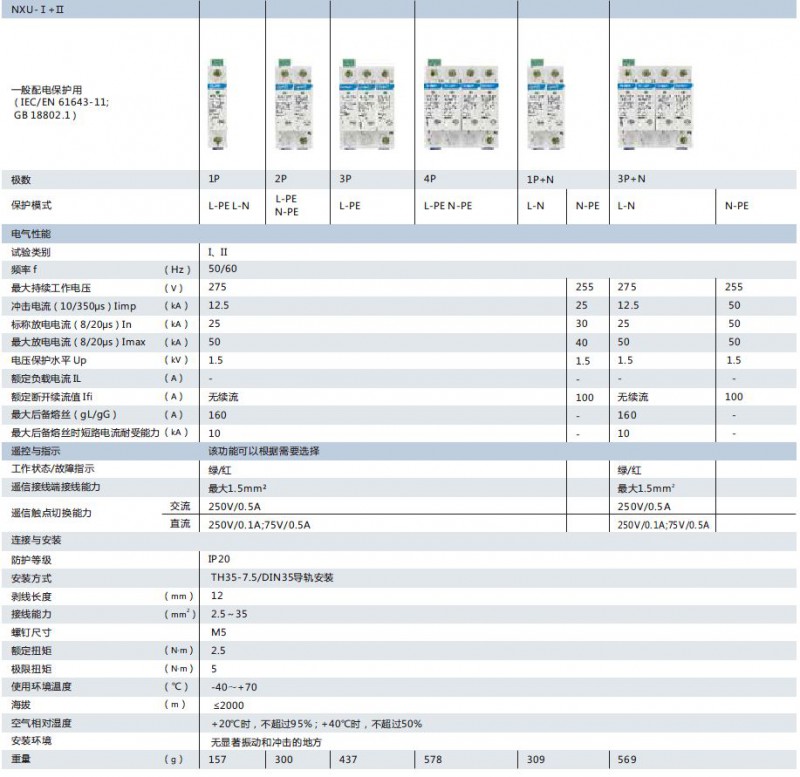Select the 4P surge protector product image
Image resolution: width=800 pixels, height=777 pixels.
pyautogui.click(x=463, y=105)
